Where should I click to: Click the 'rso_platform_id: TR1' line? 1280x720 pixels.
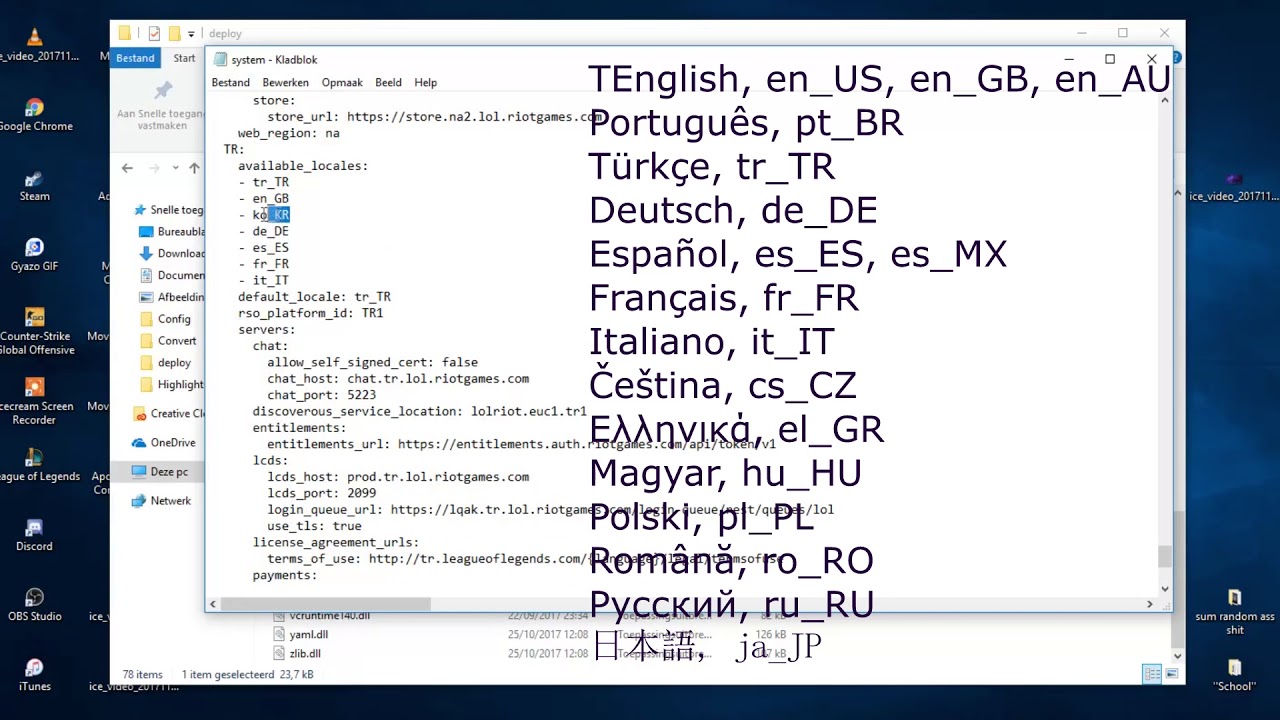(311, 313)
